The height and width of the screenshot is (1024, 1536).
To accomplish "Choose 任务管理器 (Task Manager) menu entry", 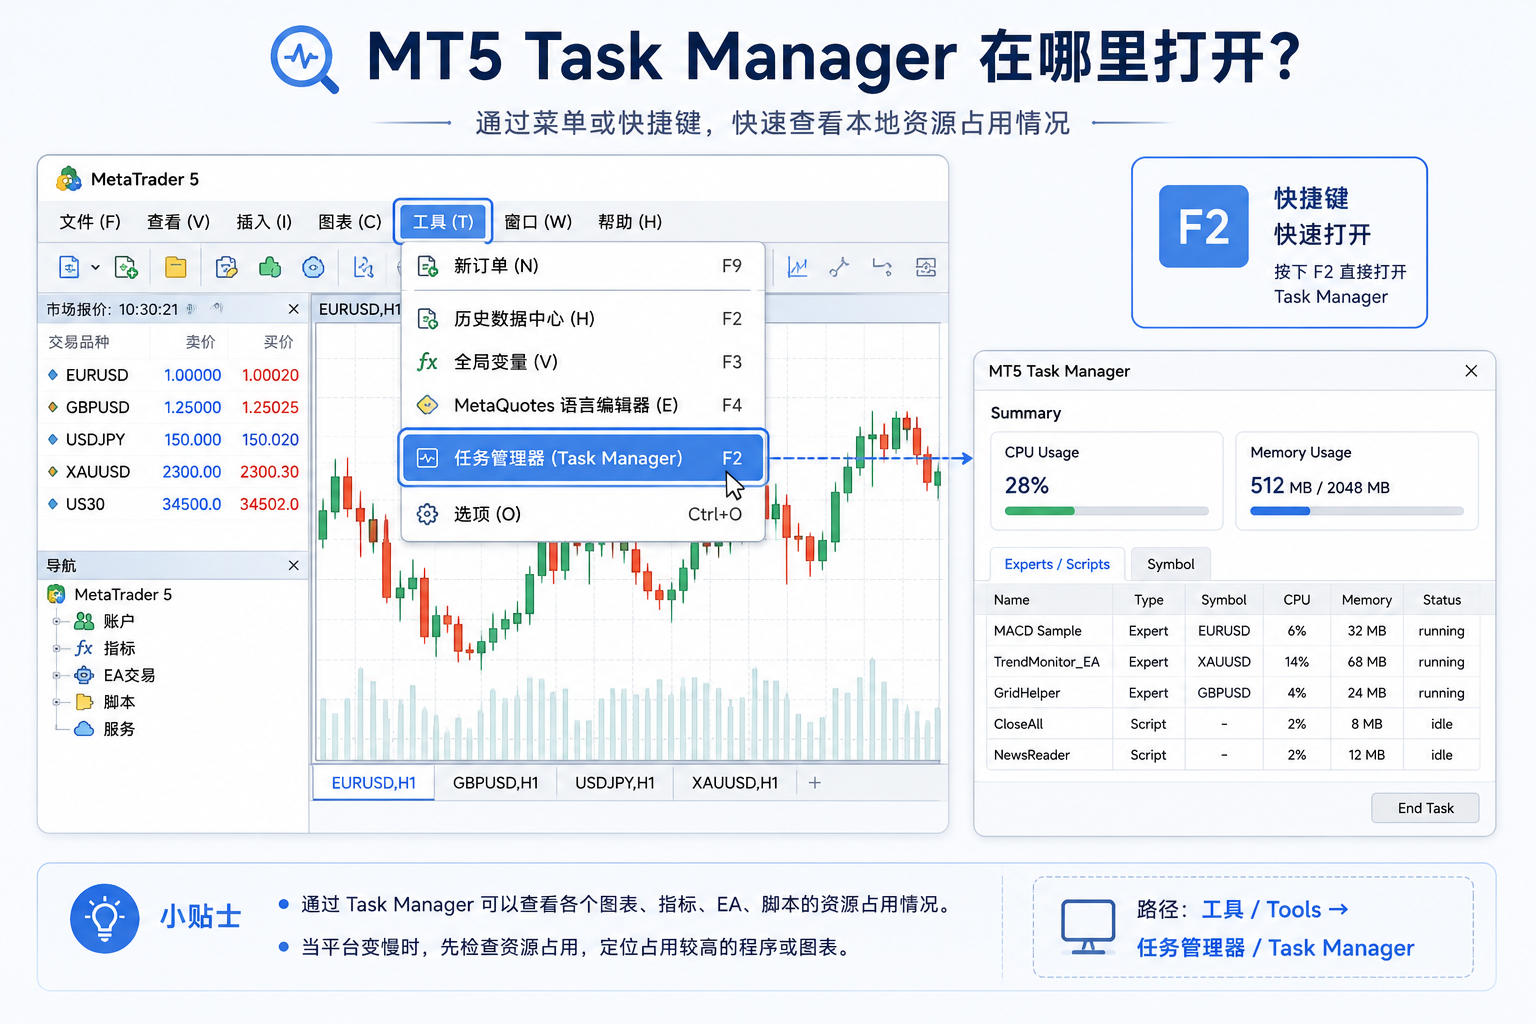I will coord(583,458).
